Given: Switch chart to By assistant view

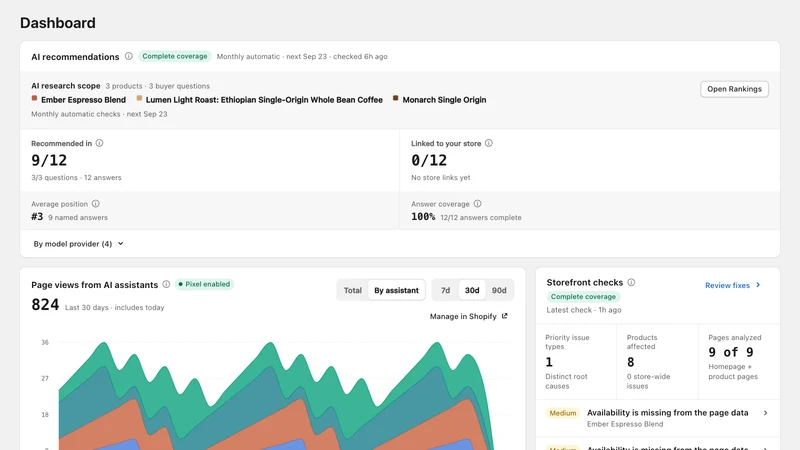Looking at the screenshot, I should pyautogui.click(x=396, y=290).
